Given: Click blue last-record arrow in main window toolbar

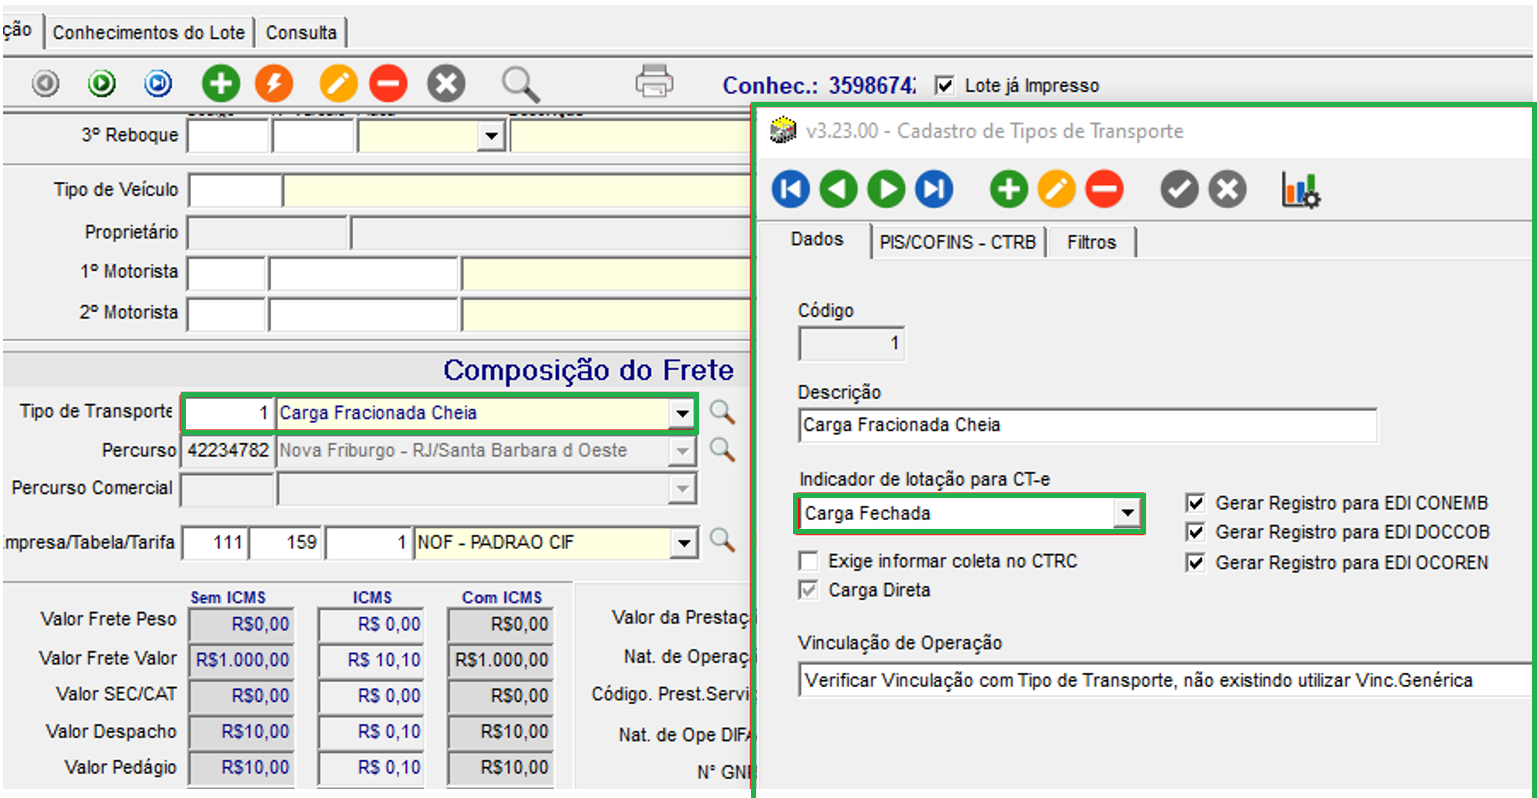Looking at the screenshot, I should pyautogui.click(x=158, y=84).
